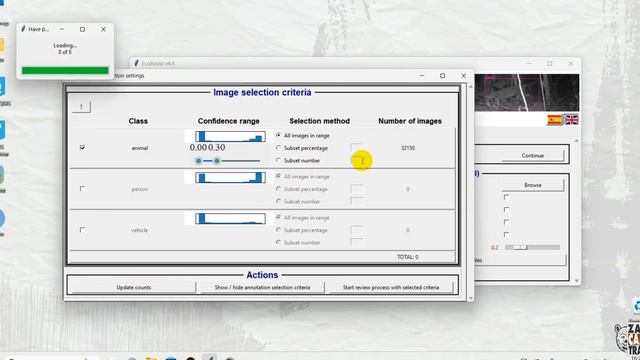Toggle second checkbox below Browse button
This screenshot has width=640, height=360.
coord(506,210)
